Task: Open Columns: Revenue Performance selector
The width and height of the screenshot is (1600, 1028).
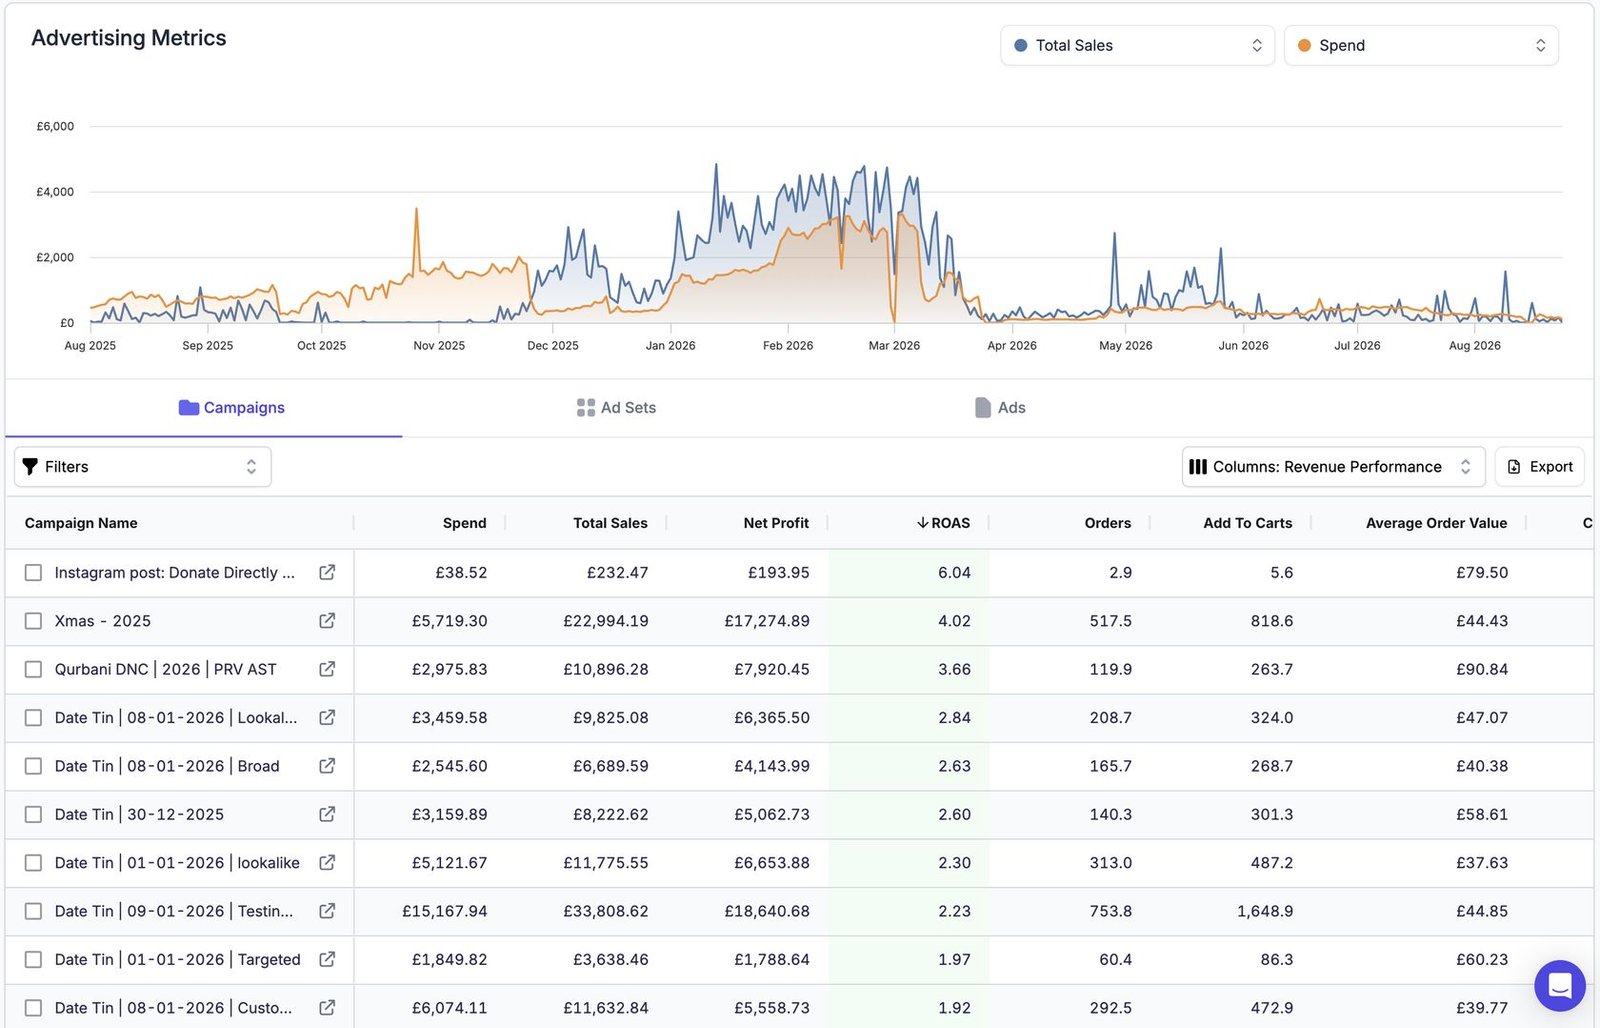Action: (1333, 467)
